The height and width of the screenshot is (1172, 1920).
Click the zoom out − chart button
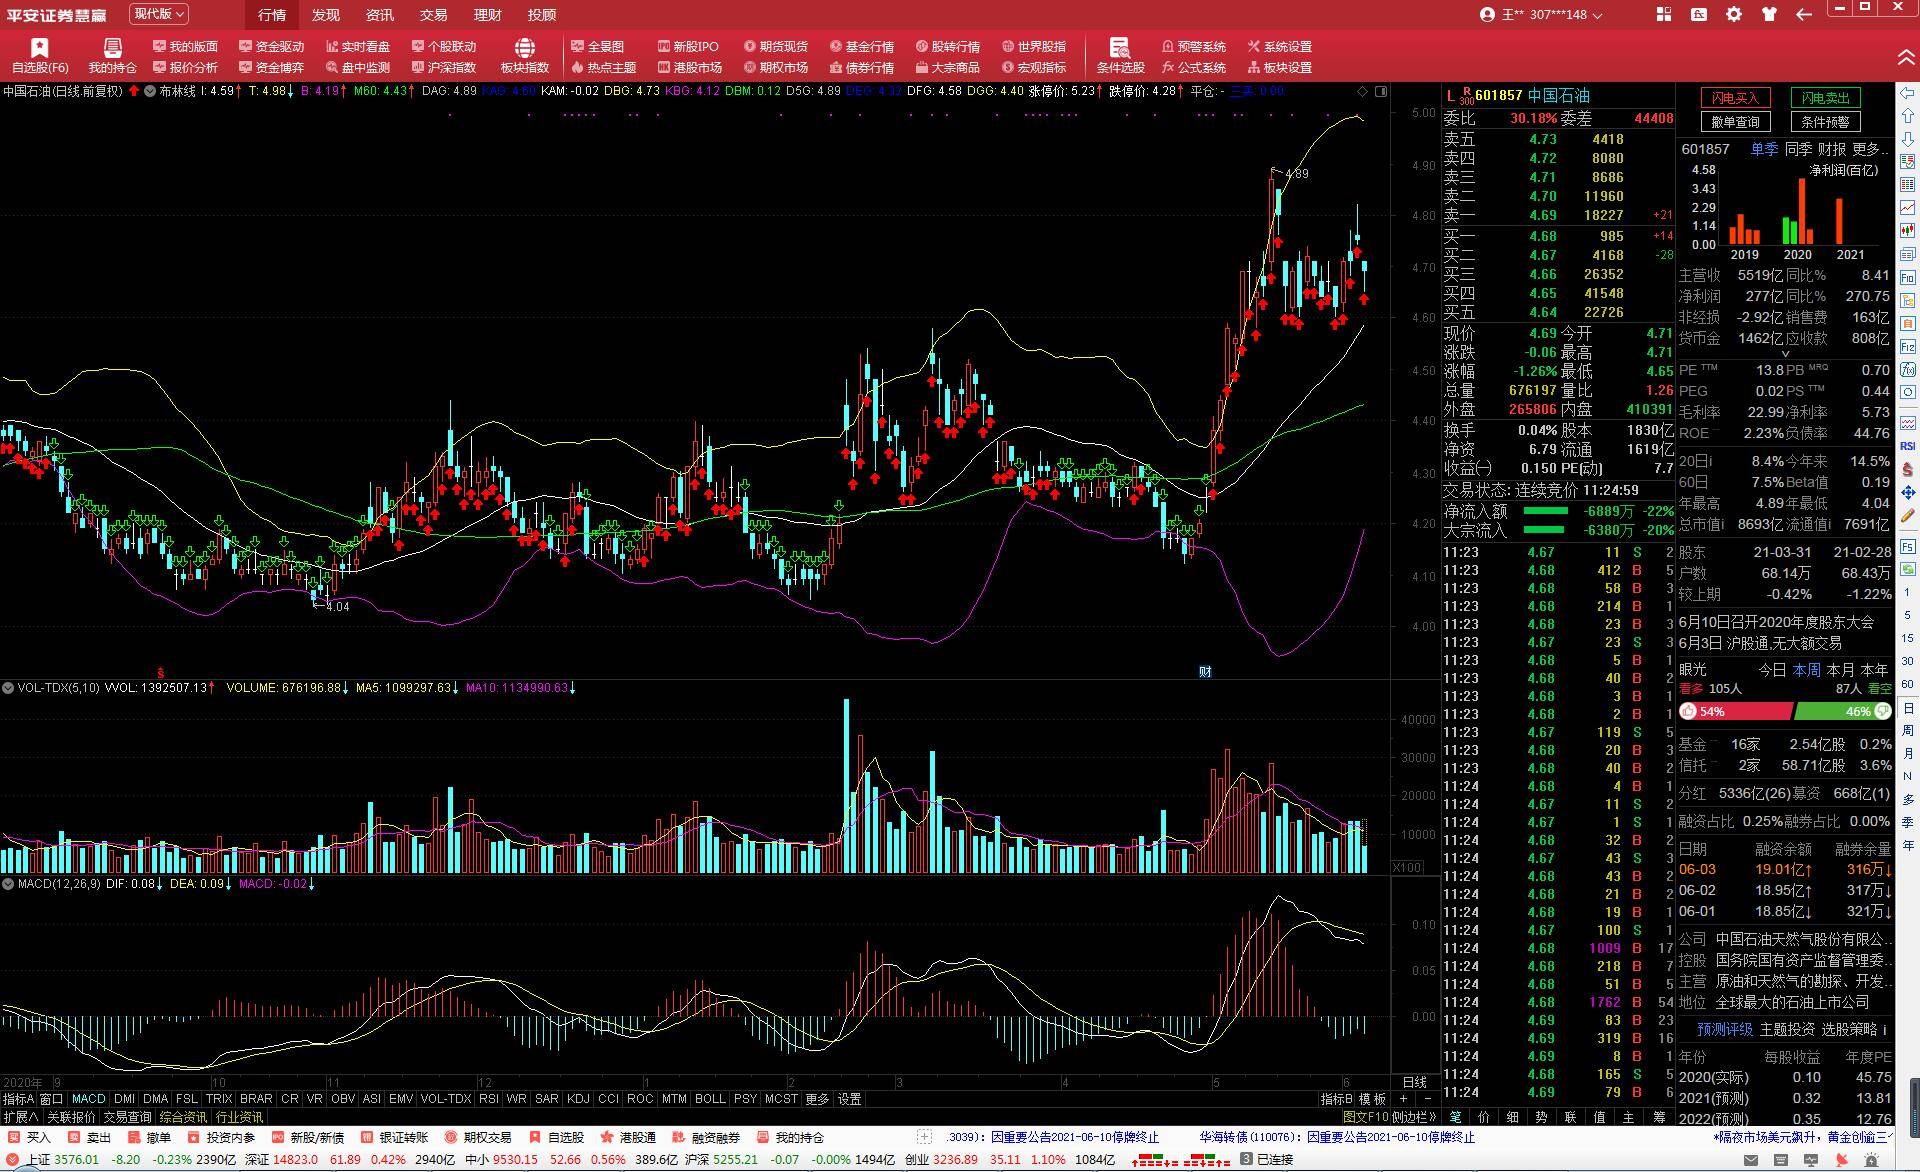pos(1427,1098)
